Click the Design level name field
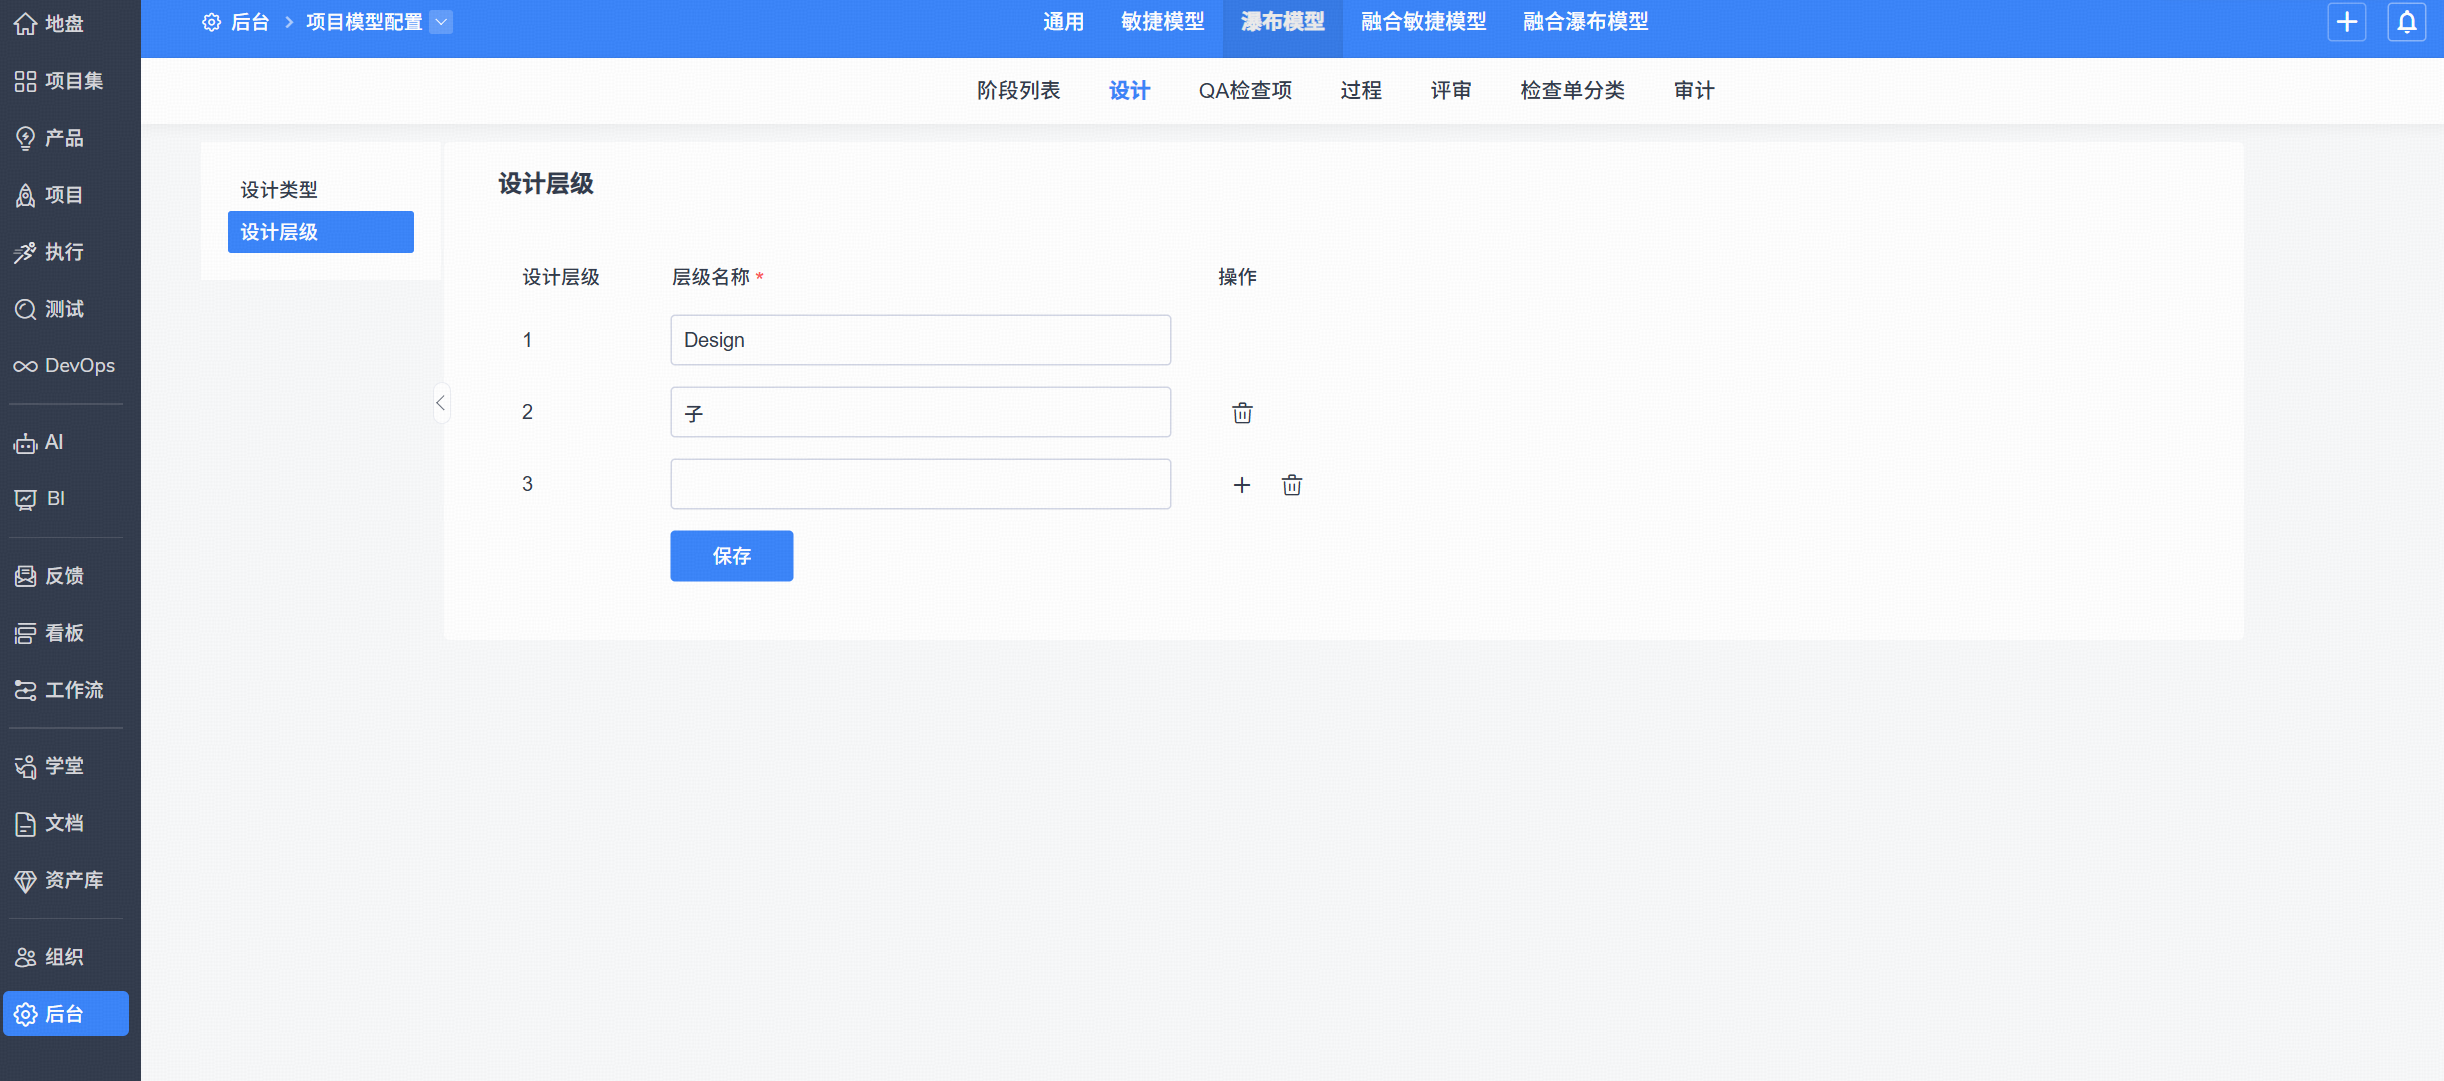 click(920, 340)
